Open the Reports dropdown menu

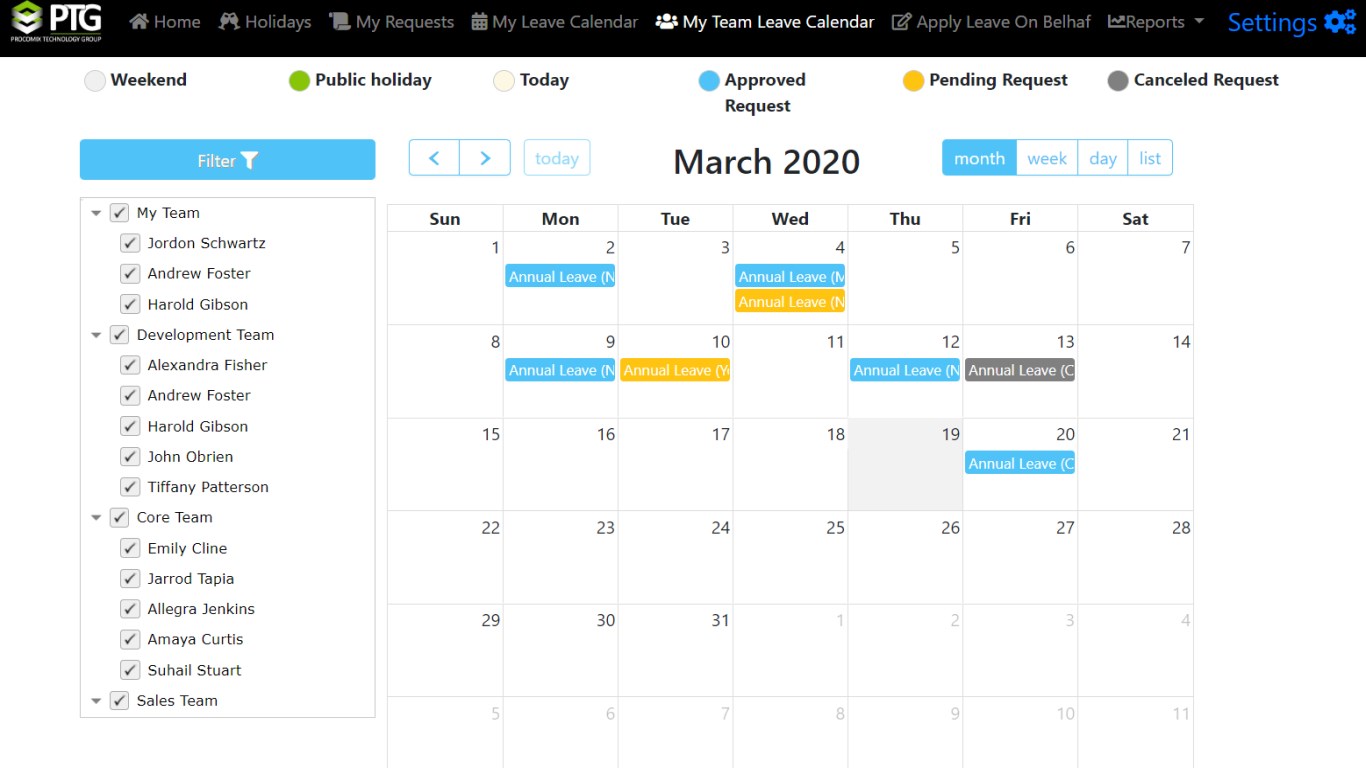(1156, 22)
